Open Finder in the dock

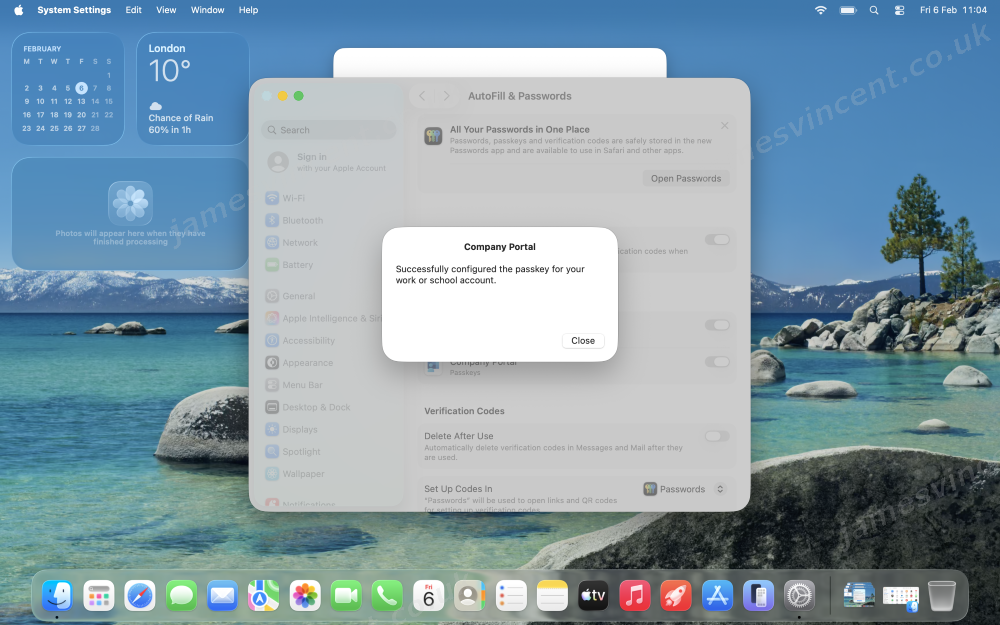[x=58, y=597]
